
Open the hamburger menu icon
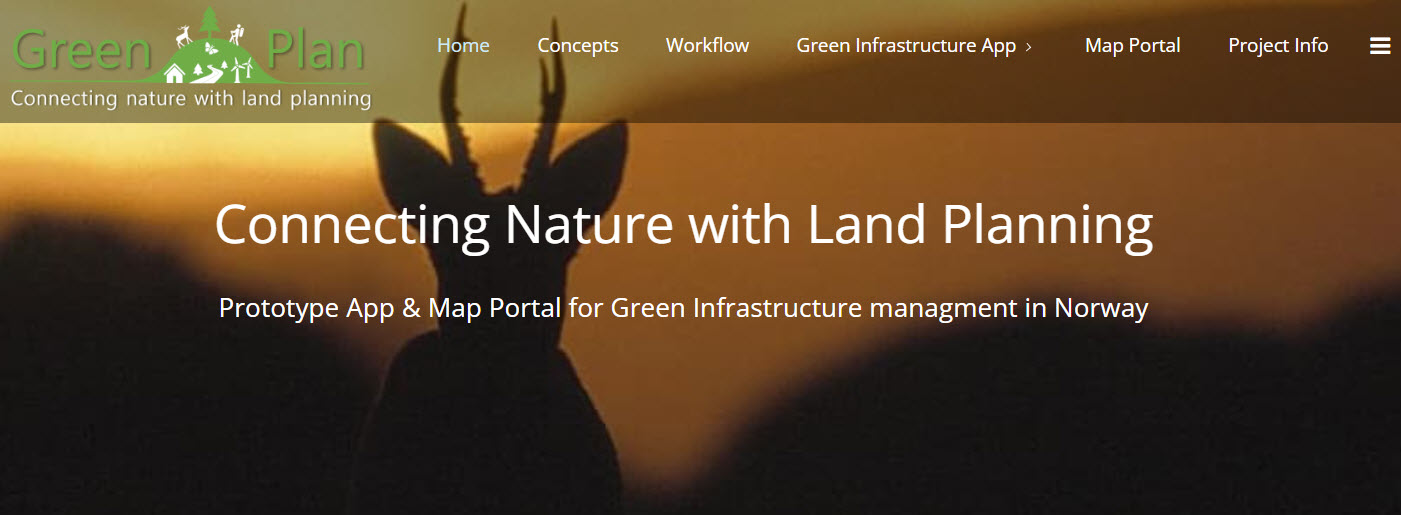1380,46
